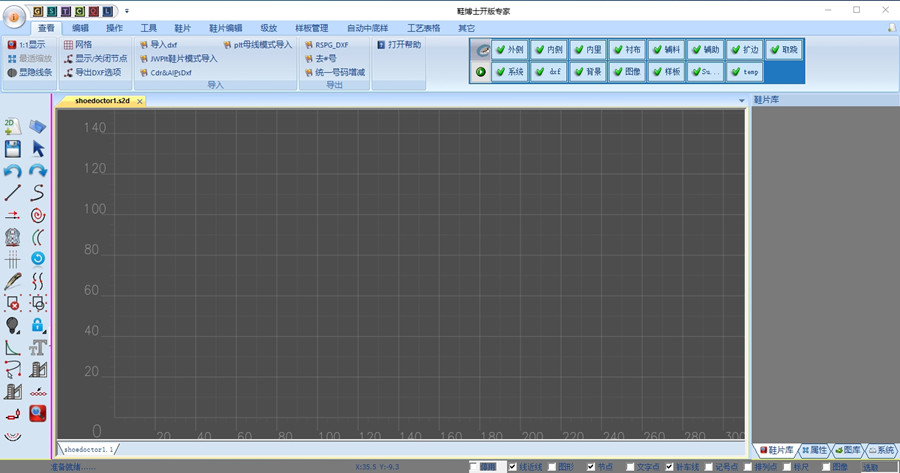The image size is (900, 473).
Task: Click the red arrow move tool icon
Action: [13, 215]
